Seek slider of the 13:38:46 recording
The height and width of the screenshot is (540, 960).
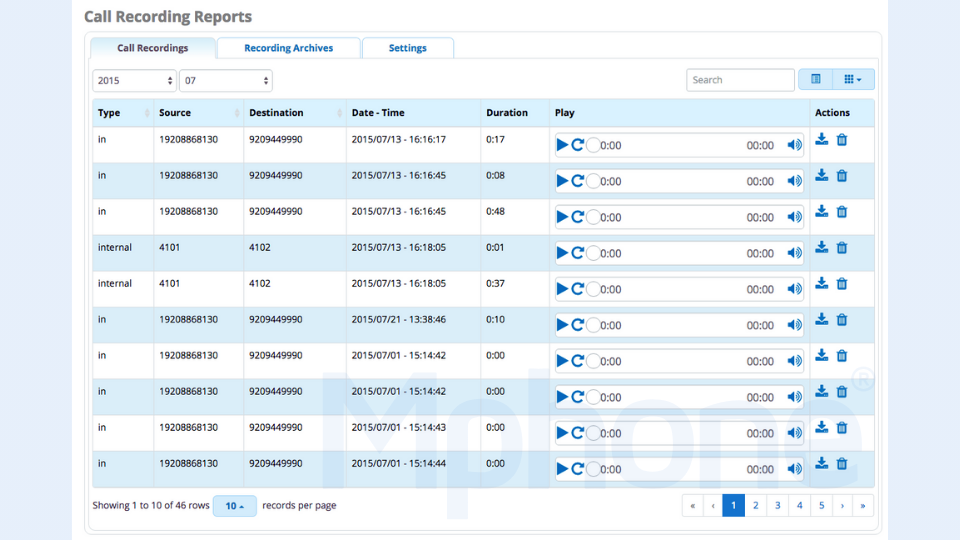593,325
